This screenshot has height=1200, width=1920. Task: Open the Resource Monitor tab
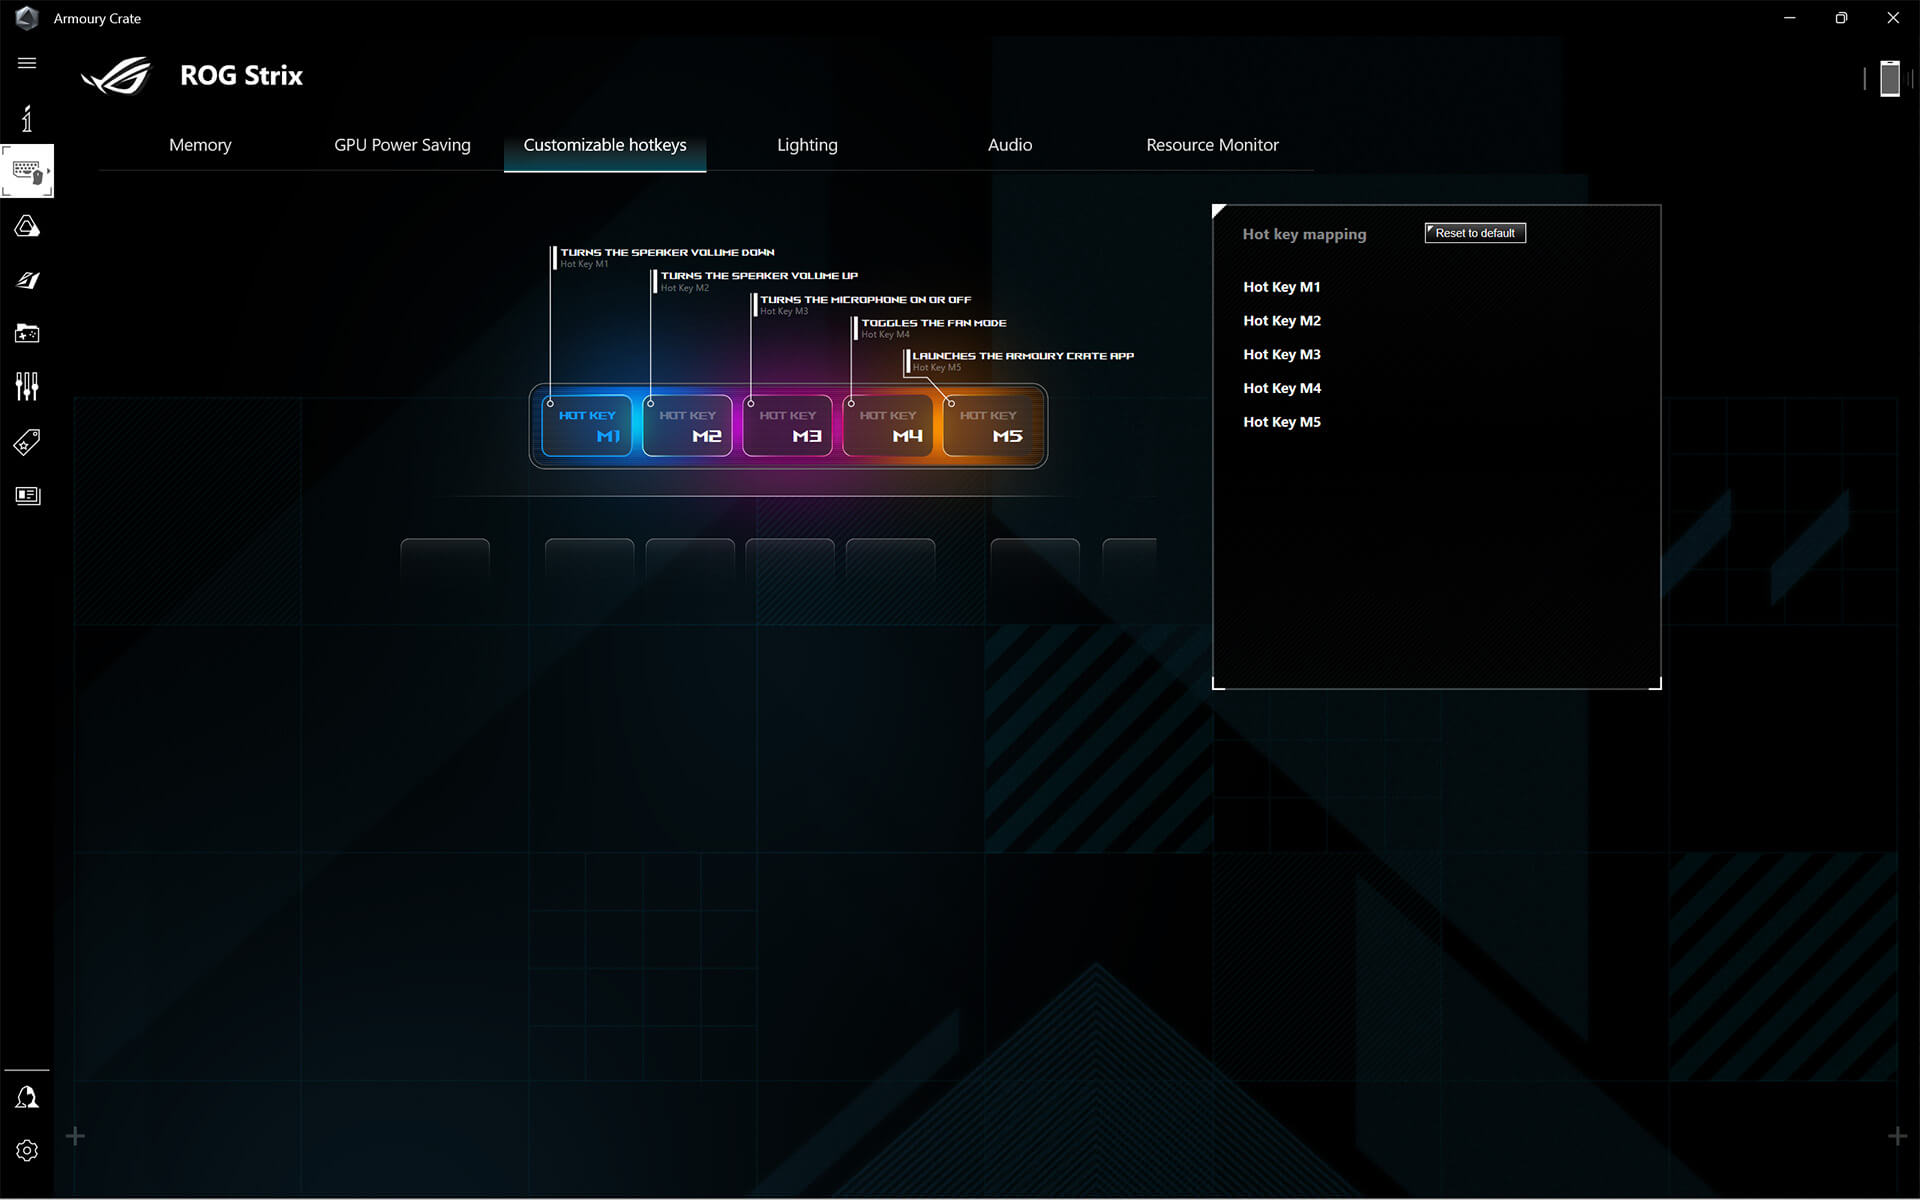[x=1212, y=144]
